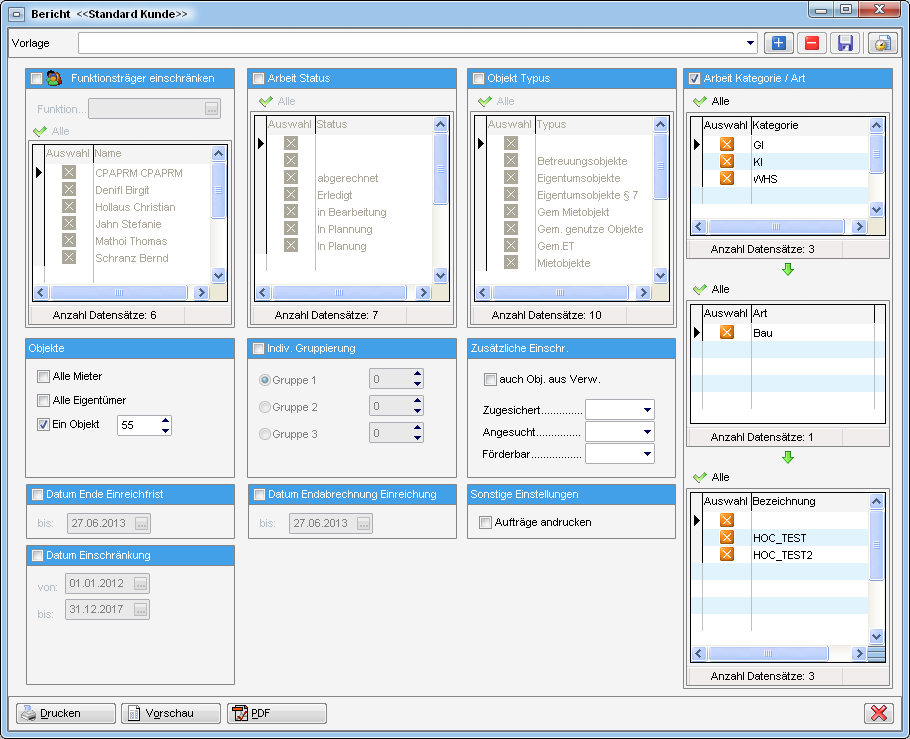Uncheck the Ein Objekt checkbox
The width and height of the screenshot is (910, 739).
[44, 424]
